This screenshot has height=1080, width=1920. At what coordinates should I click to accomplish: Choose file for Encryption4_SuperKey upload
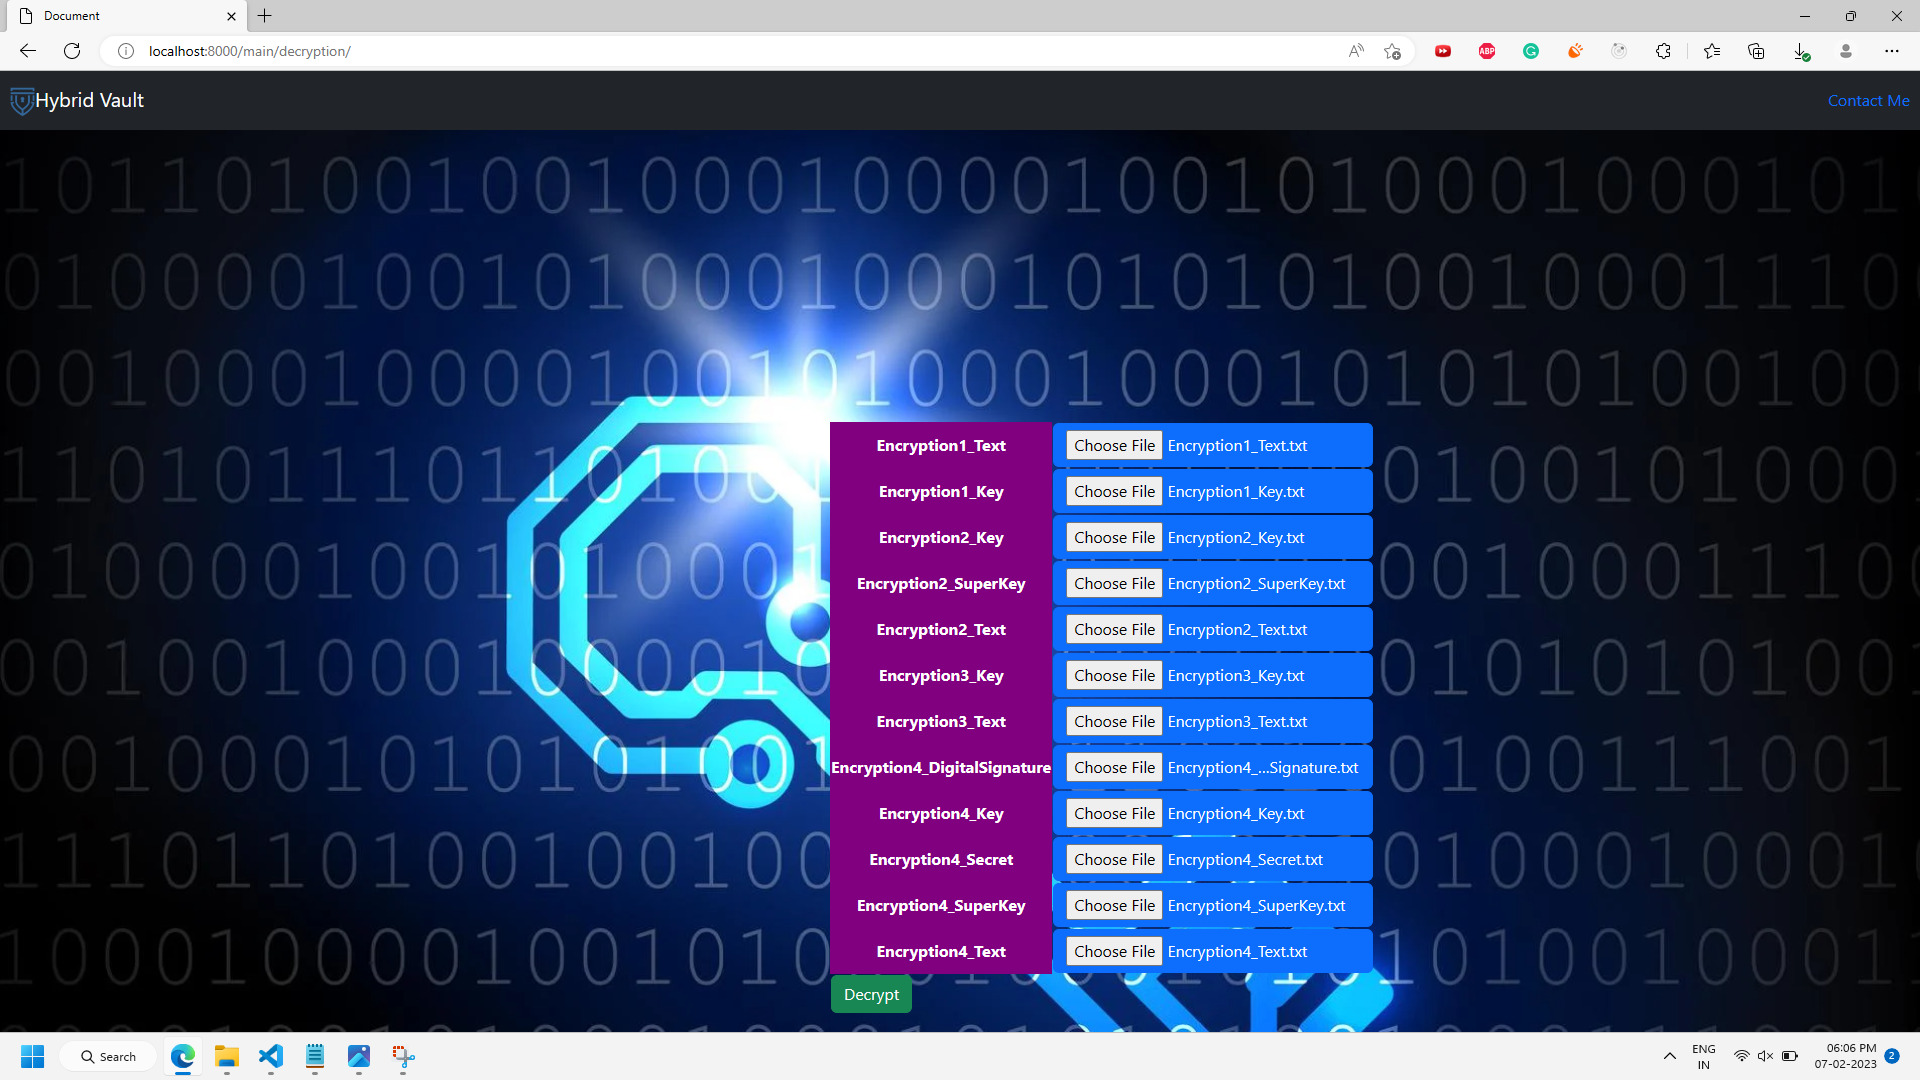click(1112, 905)
